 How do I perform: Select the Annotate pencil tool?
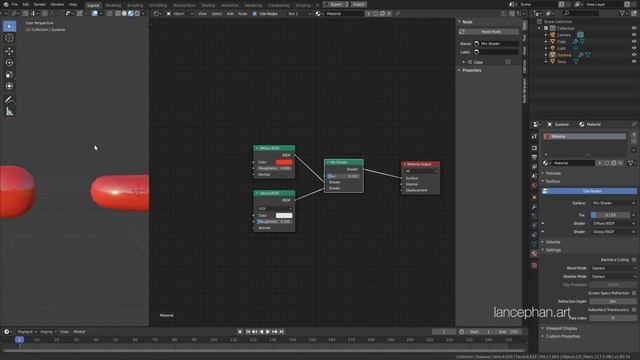[x=9, y=100]
